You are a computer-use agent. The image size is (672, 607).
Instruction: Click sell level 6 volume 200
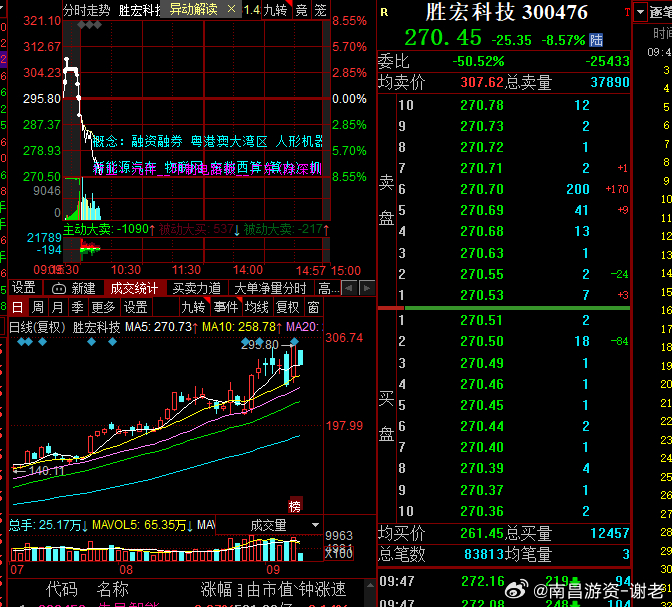[578, 189]
